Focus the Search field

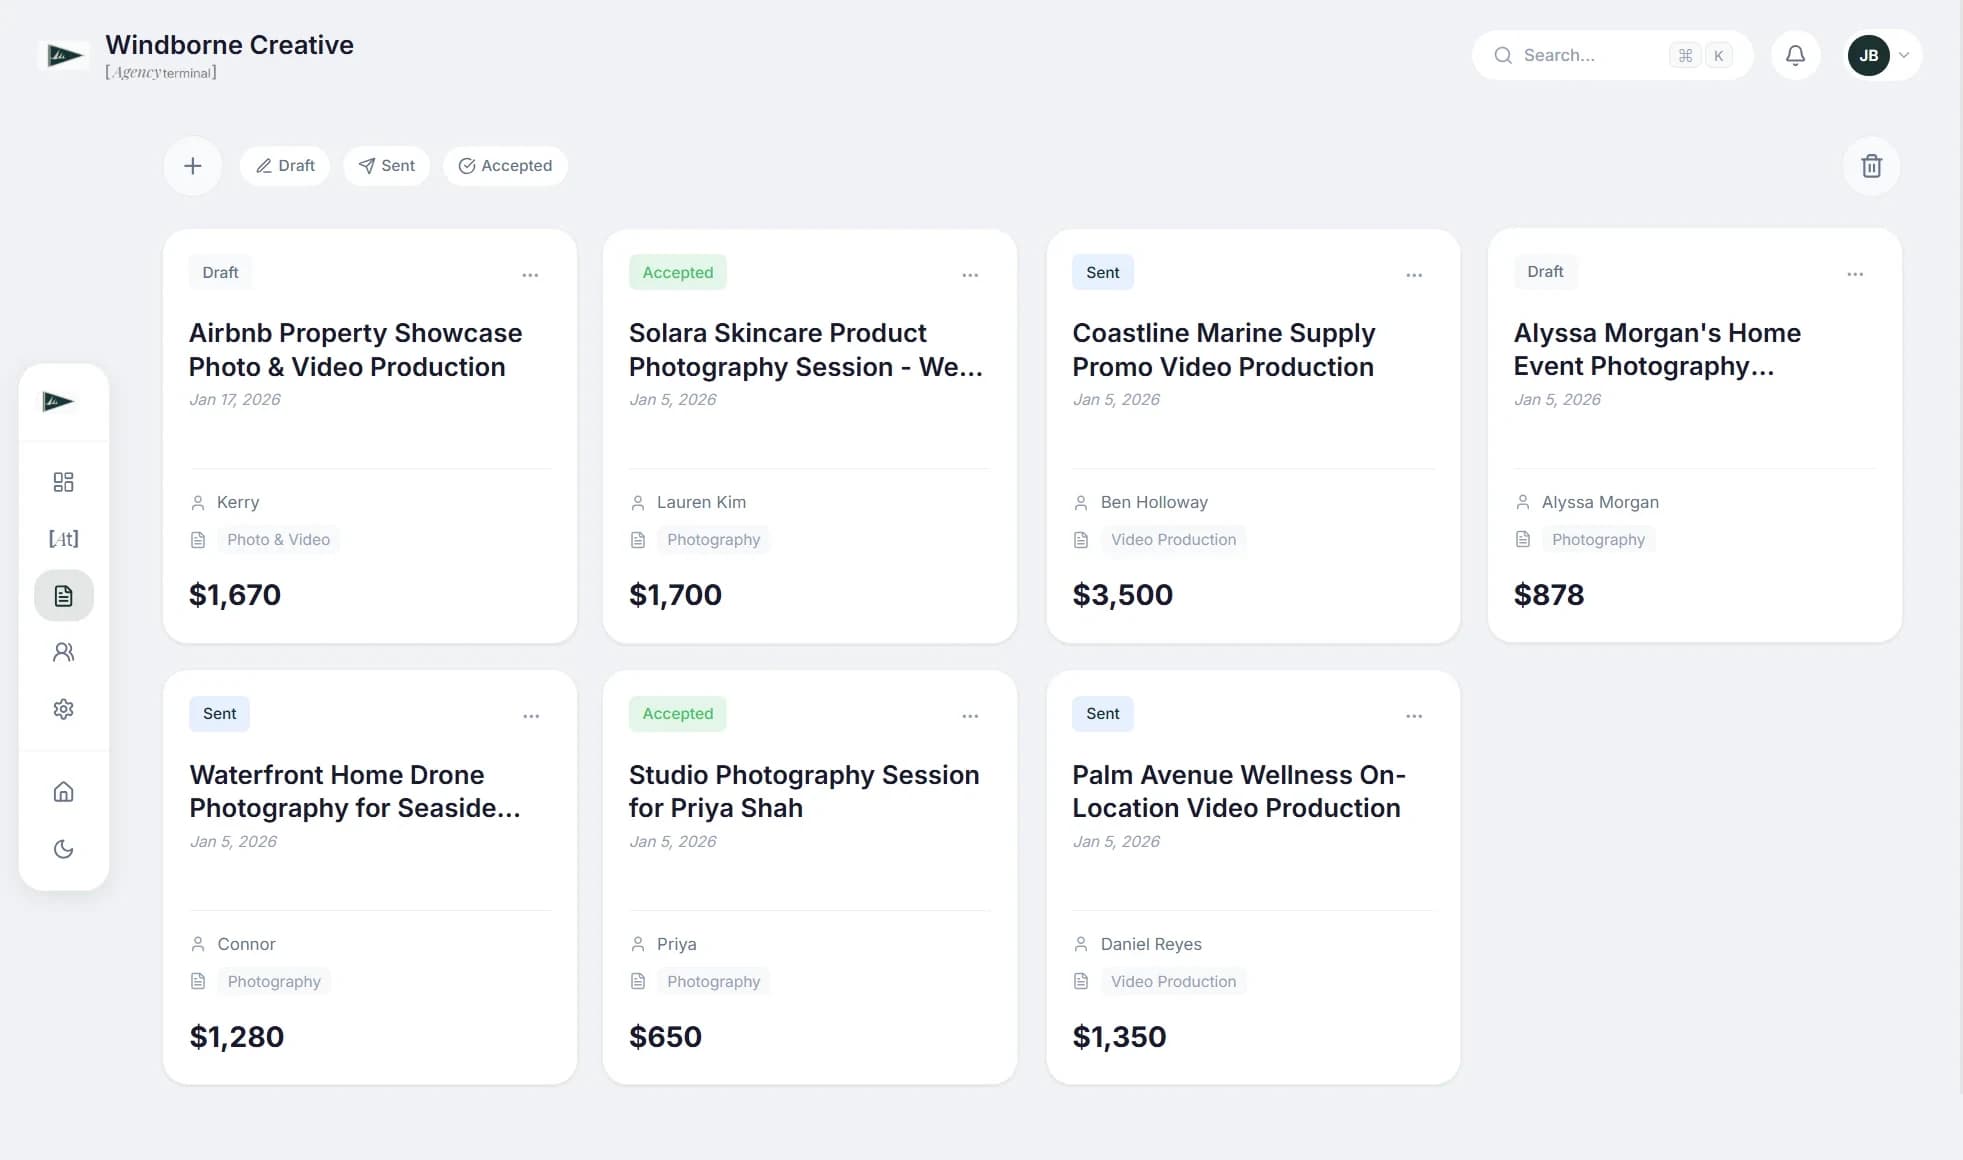coord(1612,55)
